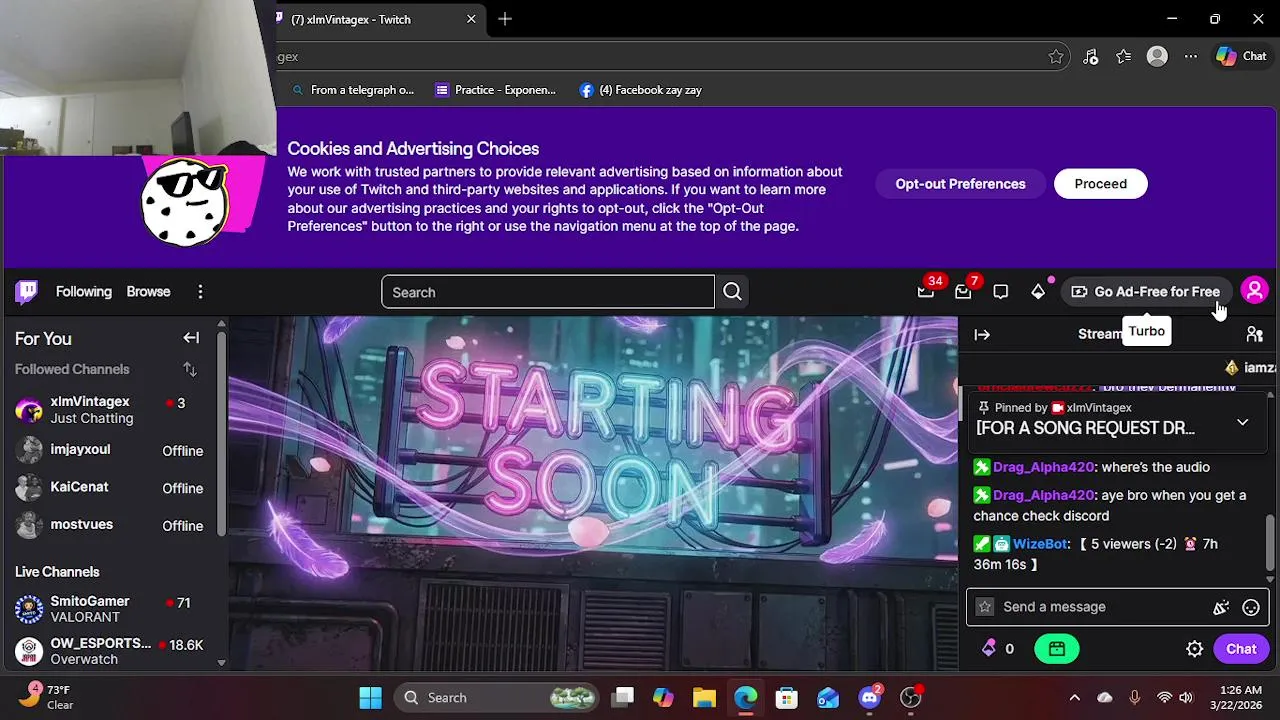Open the party popper cheer icon

[x=1220, y=607]
